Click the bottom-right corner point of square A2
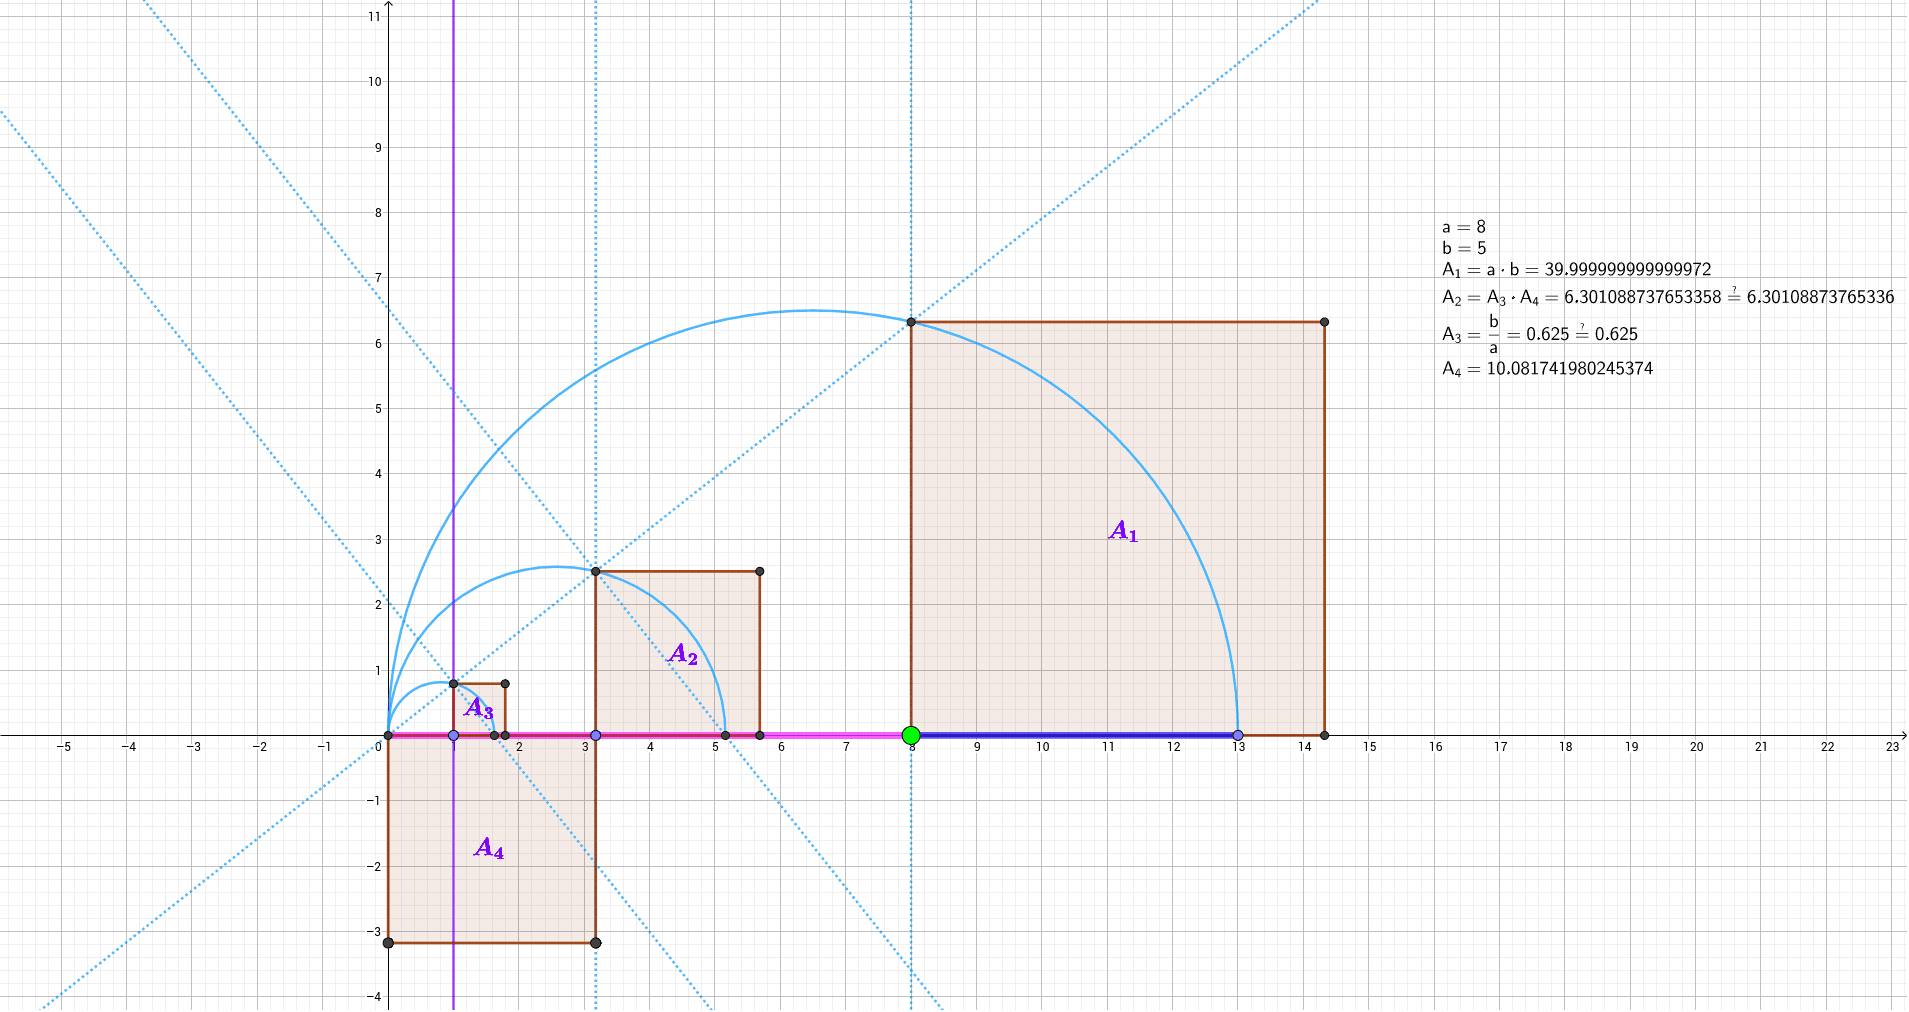 coord(760,736)
